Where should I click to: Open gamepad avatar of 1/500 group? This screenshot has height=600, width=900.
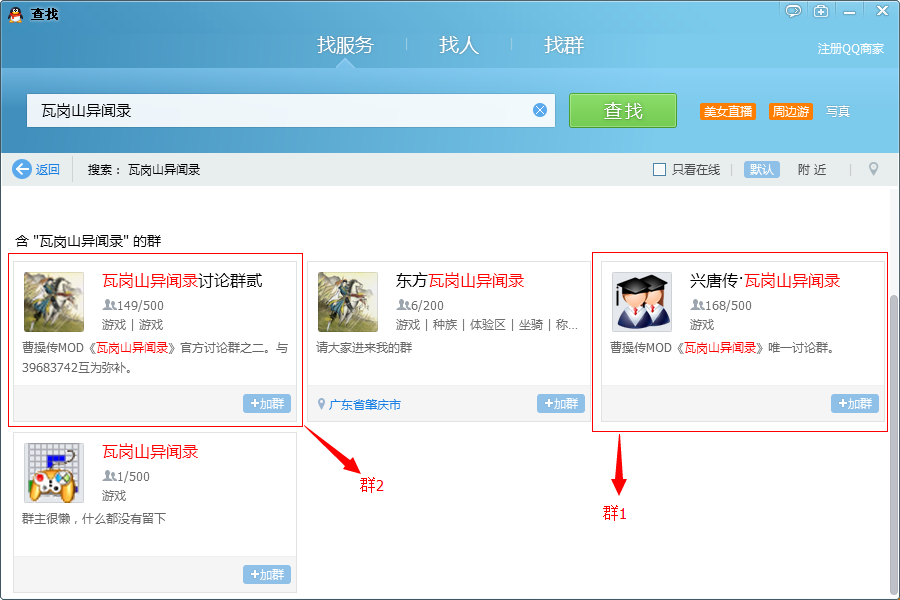54,473
